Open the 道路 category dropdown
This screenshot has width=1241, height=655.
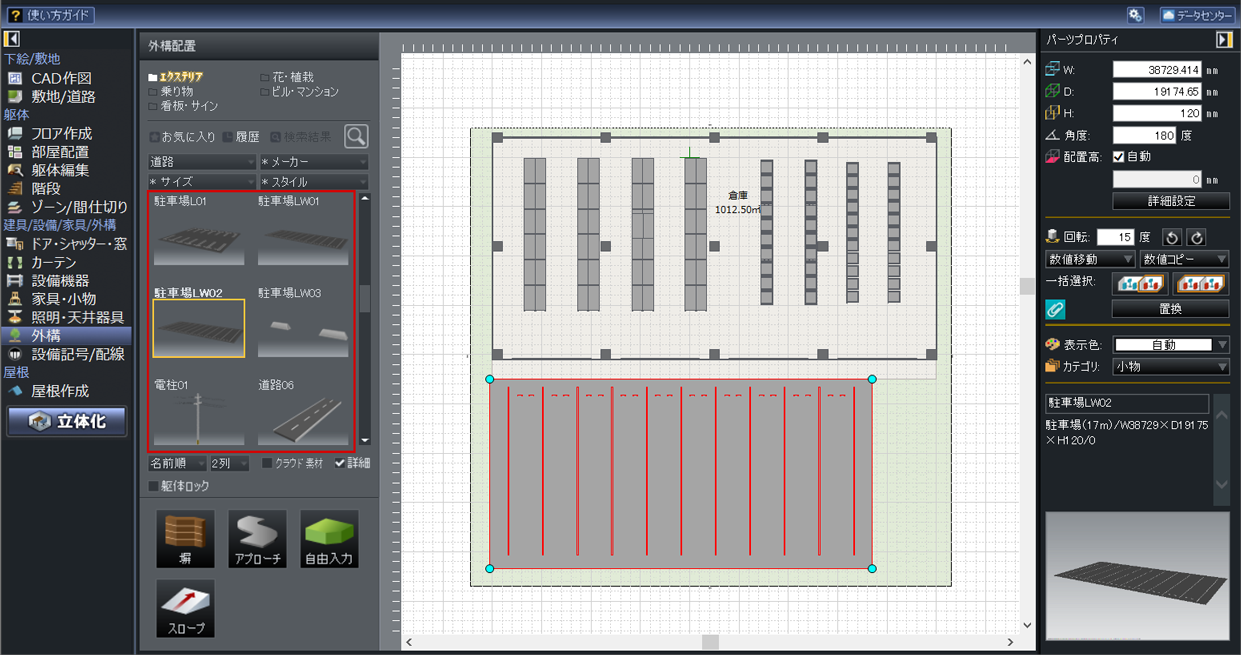coord(202,162)
